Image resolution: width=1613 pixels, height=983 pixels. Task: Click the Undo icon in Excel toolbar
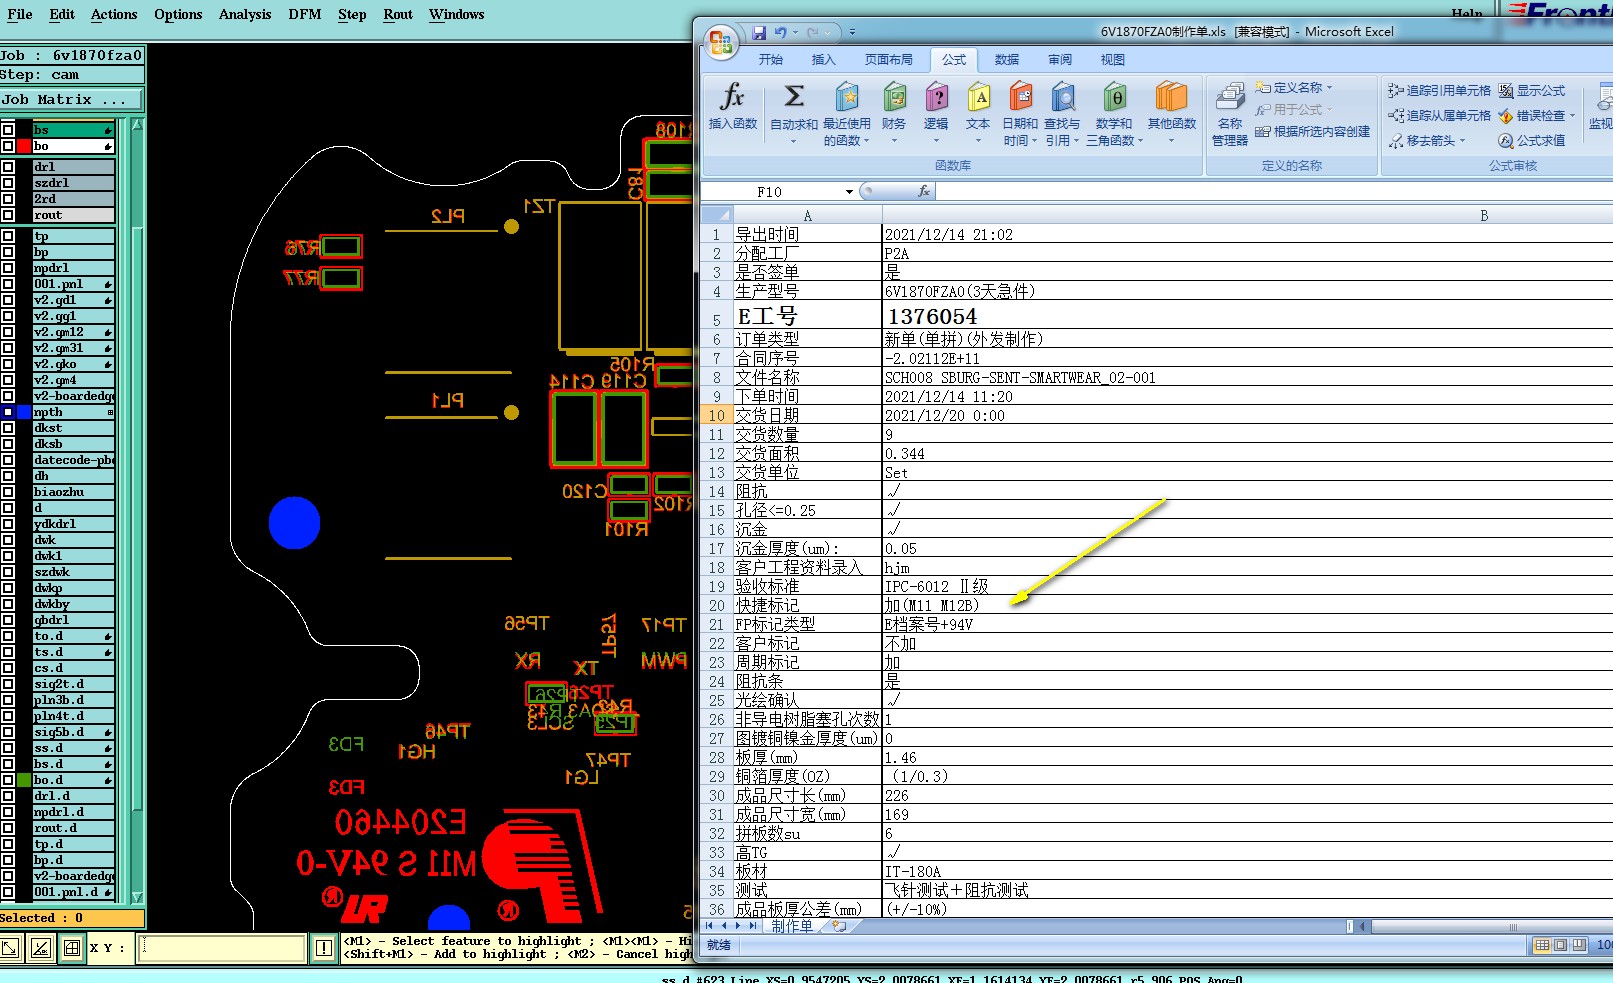pos(781,32)
